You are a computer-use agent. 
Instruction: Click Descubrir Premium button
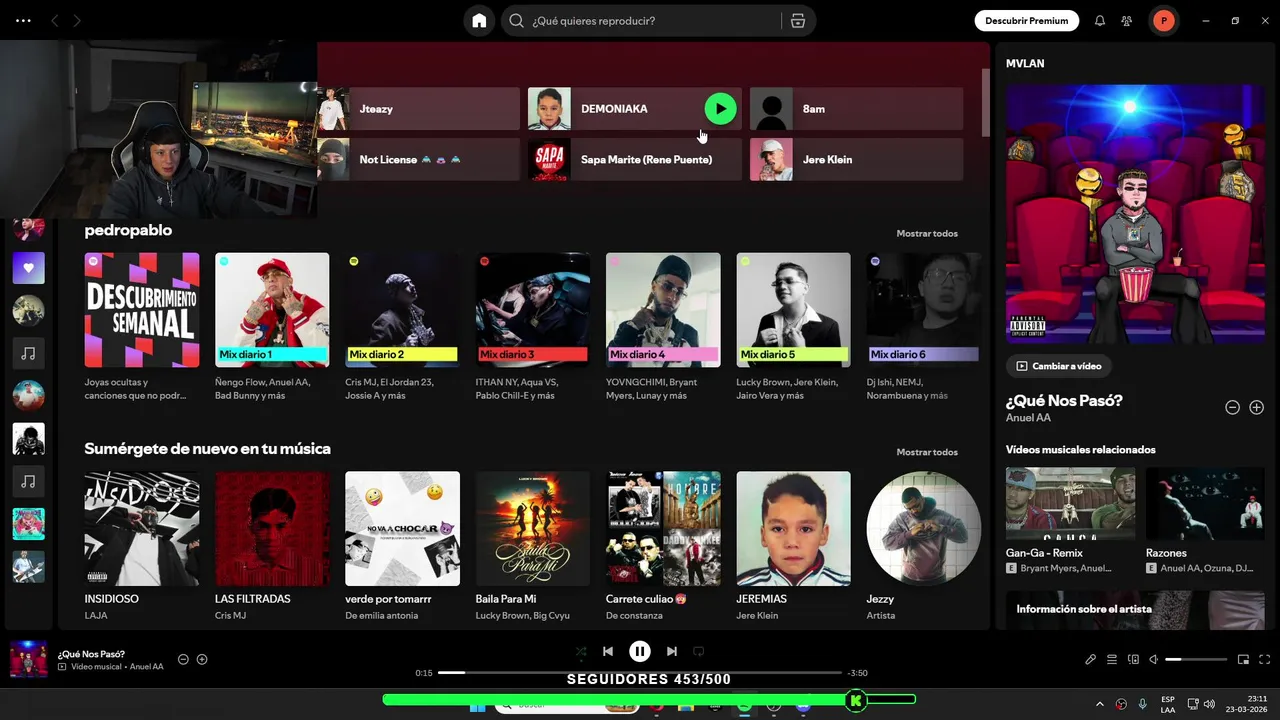click(1026, 21)
